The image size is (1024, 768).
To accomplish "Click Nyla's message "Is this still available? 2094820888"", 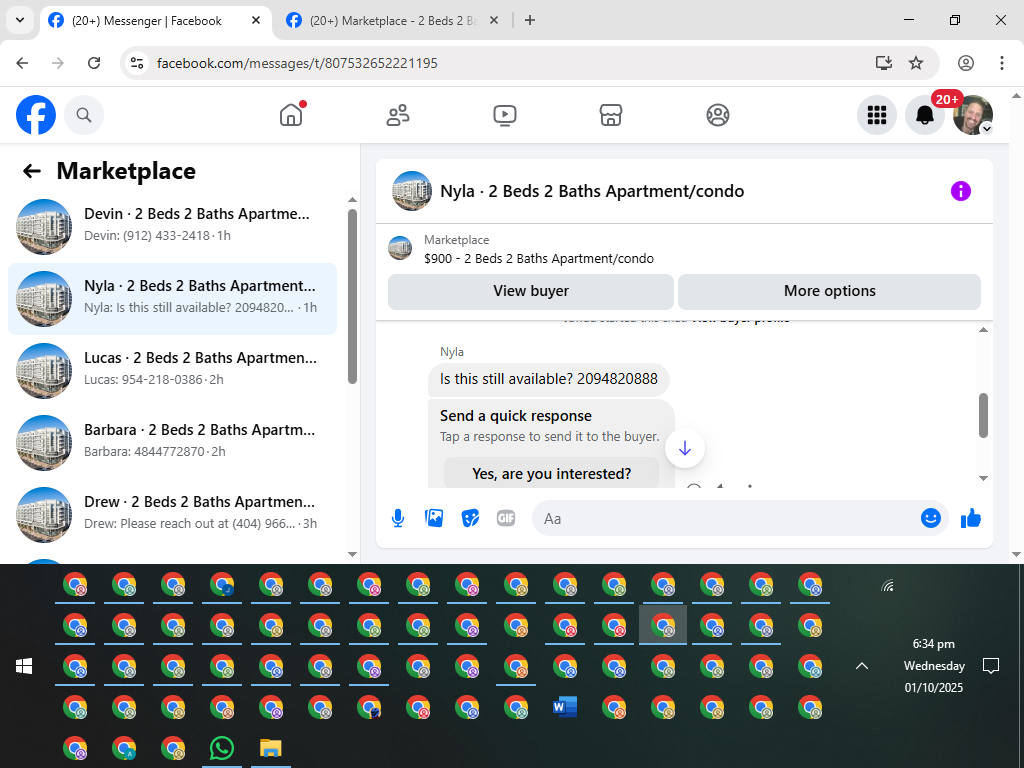I will click(x=549, y=379).
